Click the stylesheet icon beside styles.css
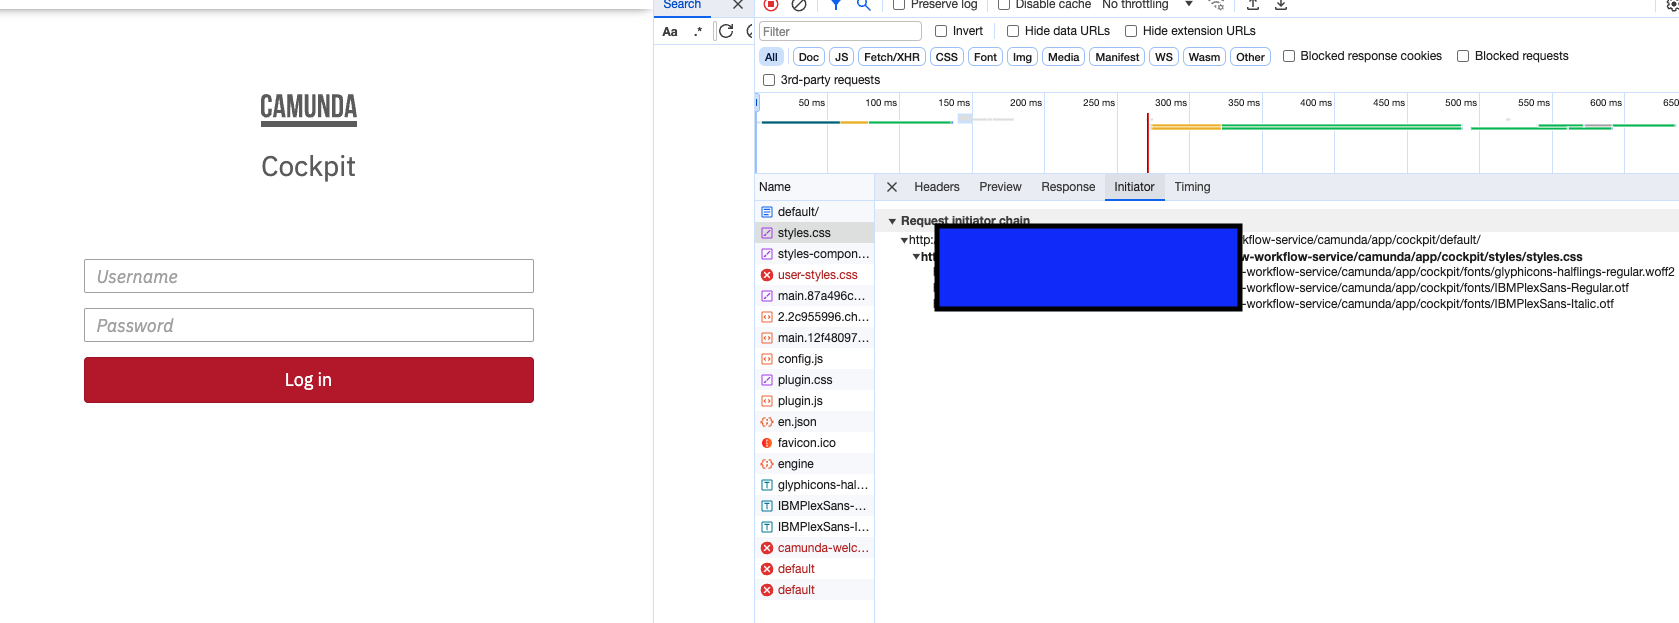Viewport: 1679px width, 623px height. tap(767, 233)
